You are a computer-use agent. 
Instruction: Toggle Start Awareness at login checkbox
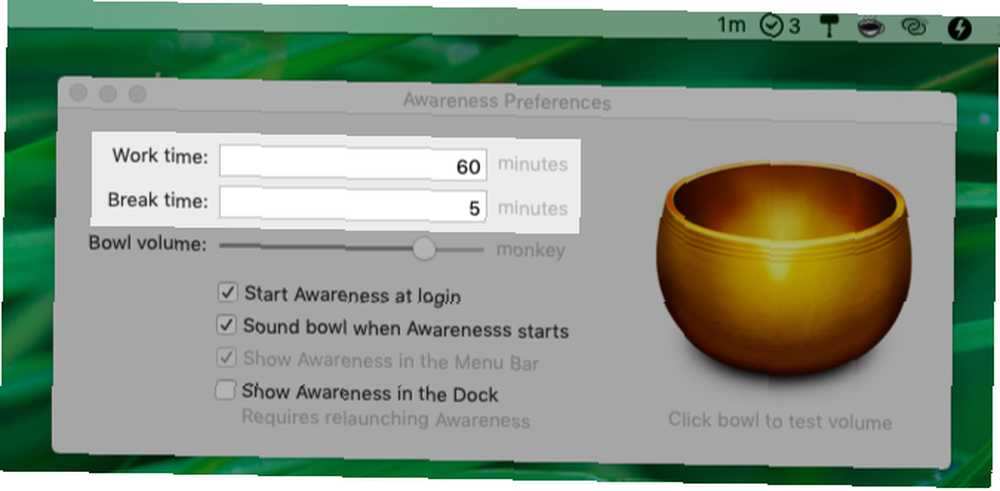coord(227,293)
